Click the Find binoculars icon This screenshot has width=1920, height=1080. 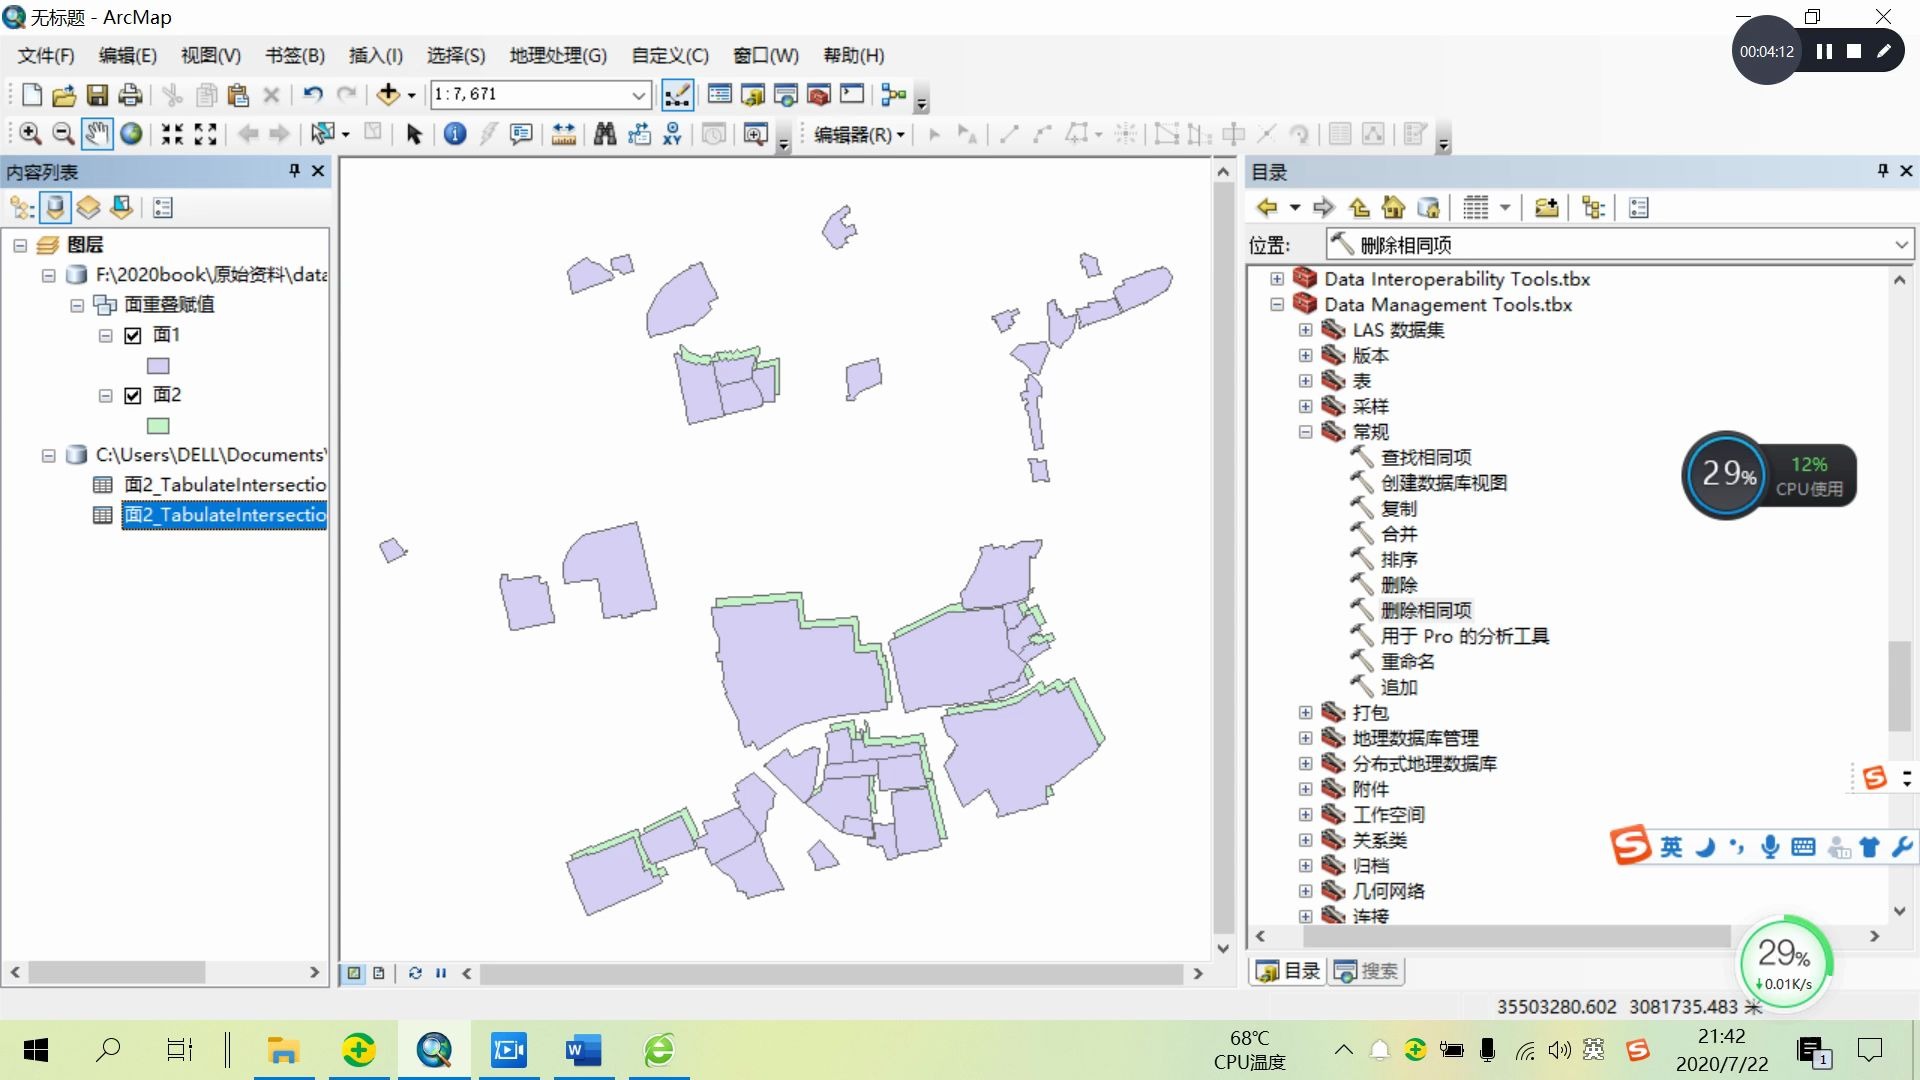[605, 134]
